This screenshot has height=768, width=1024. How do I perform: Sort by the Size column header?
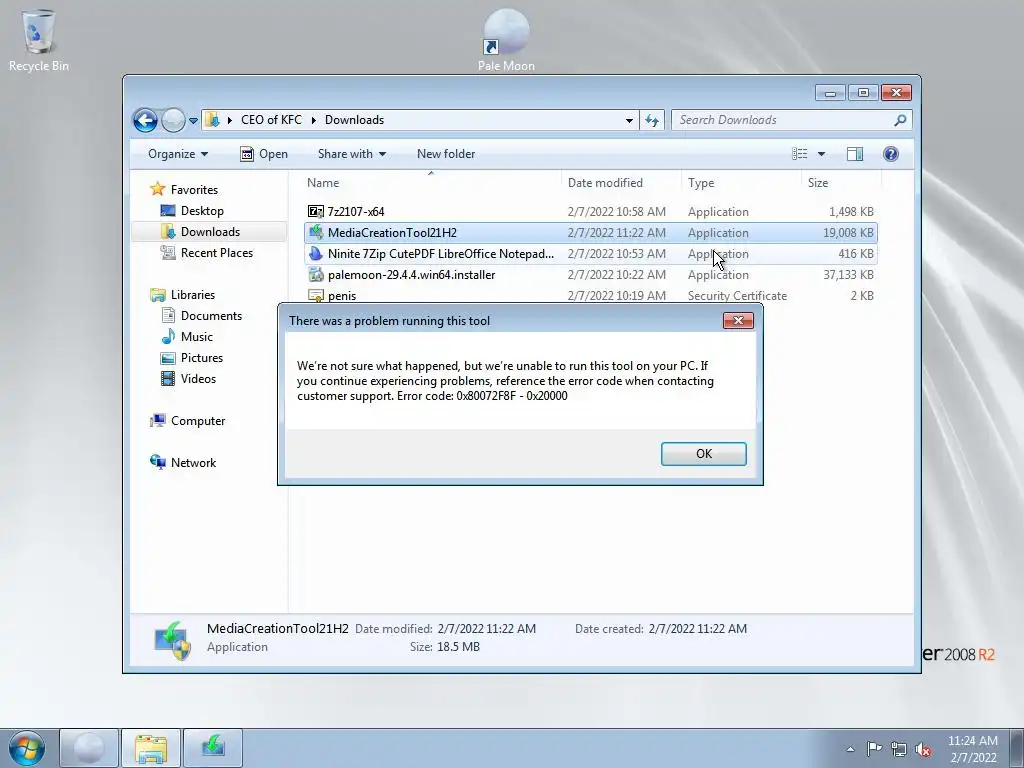tap(841, 183)
